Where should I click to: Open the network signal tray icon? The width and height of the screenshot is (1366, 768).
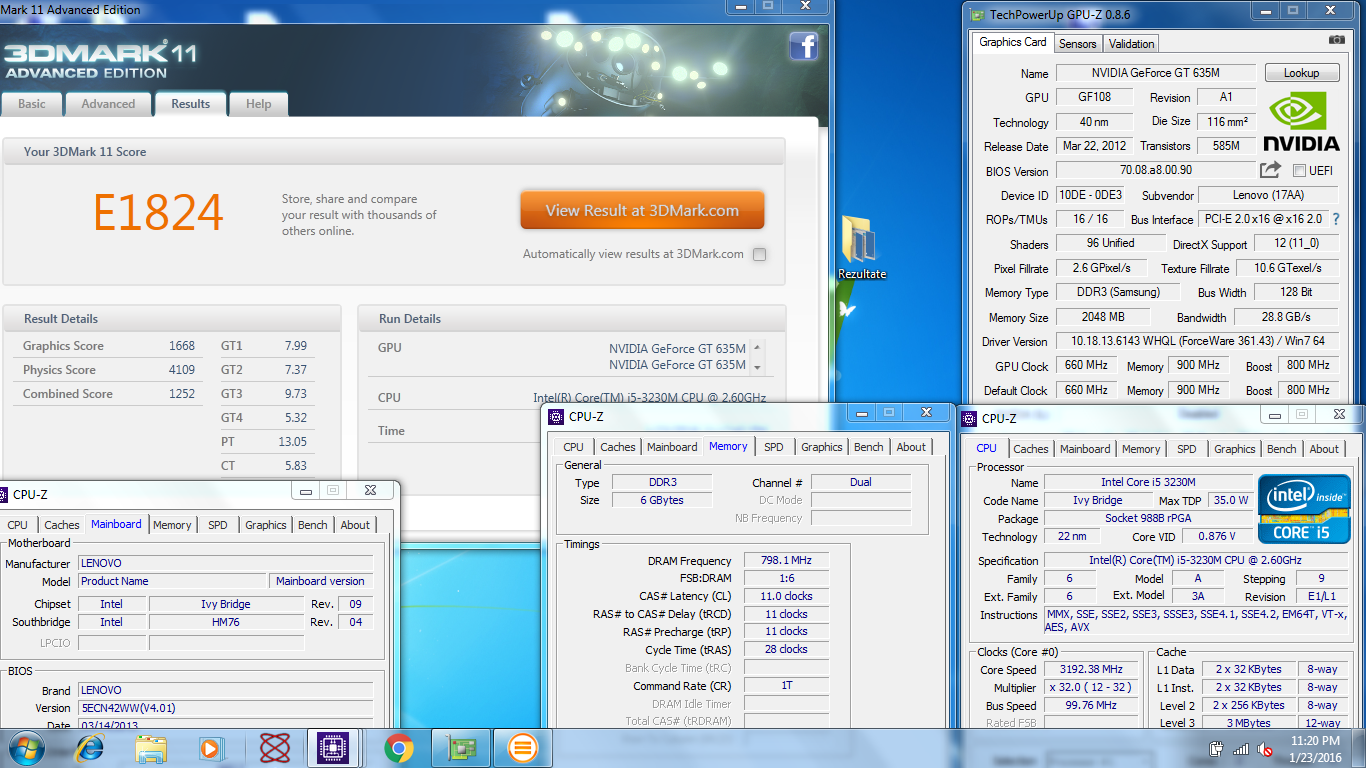(x=1241, y=748)
